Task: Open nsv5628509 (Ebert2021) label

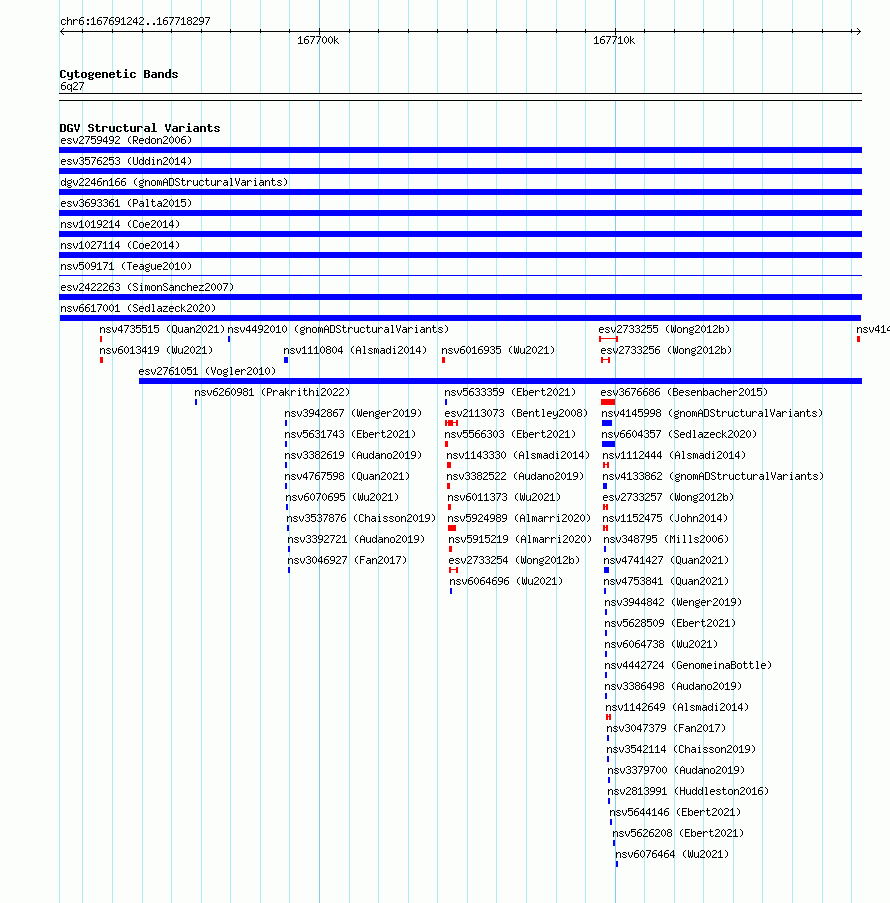Action: point(671,624)
